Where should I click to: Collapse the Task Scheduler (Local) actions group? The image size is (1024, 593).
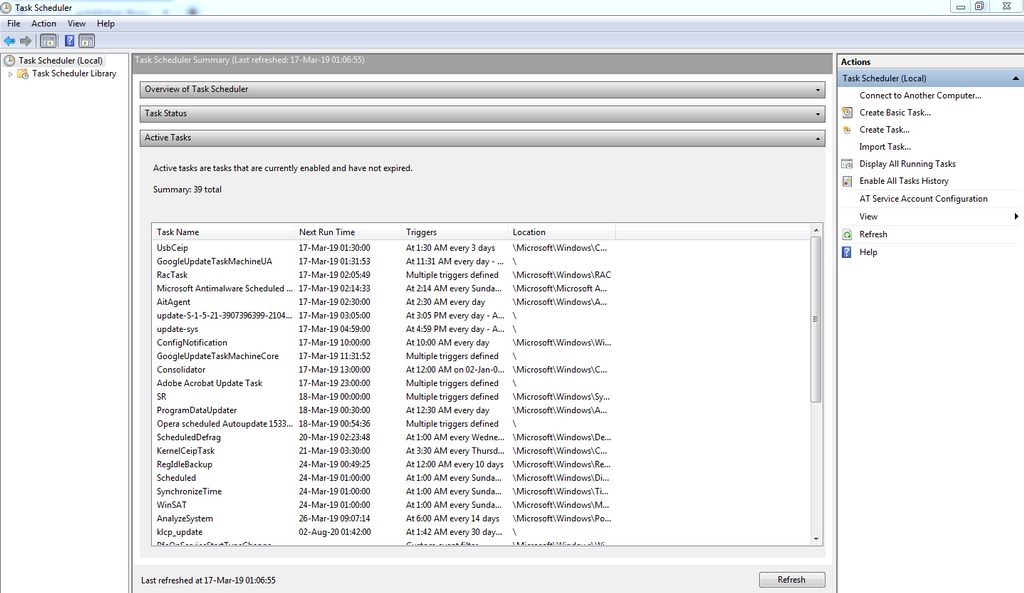[x=1016, y=78]
